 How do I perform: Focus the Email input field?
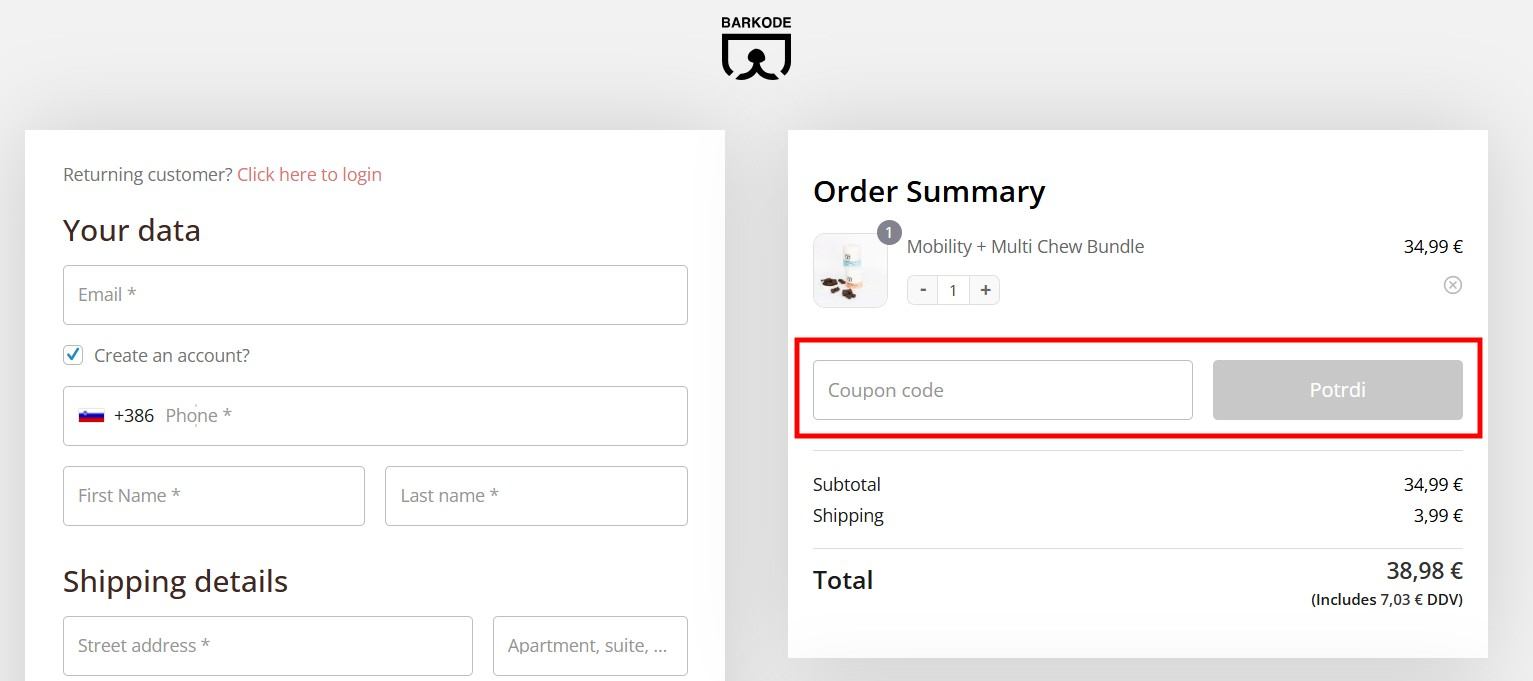tap(375, 295)
